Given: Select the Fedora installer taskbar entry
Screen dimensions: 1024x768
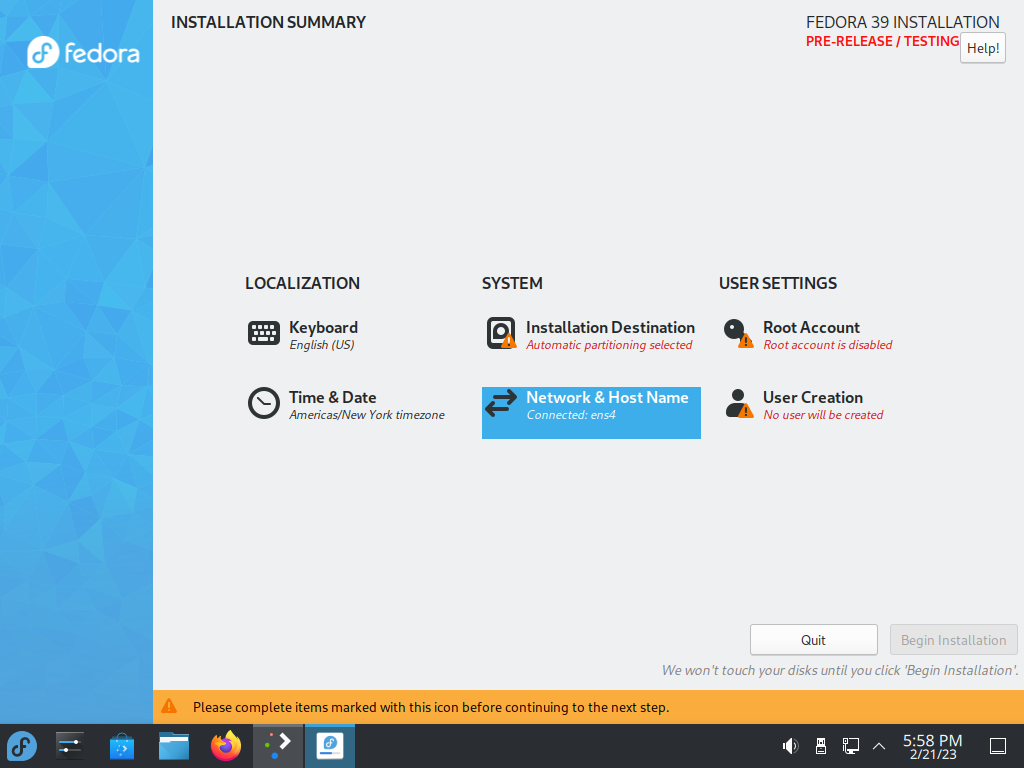Looking at the screenshot, I should tap(330, 746).
